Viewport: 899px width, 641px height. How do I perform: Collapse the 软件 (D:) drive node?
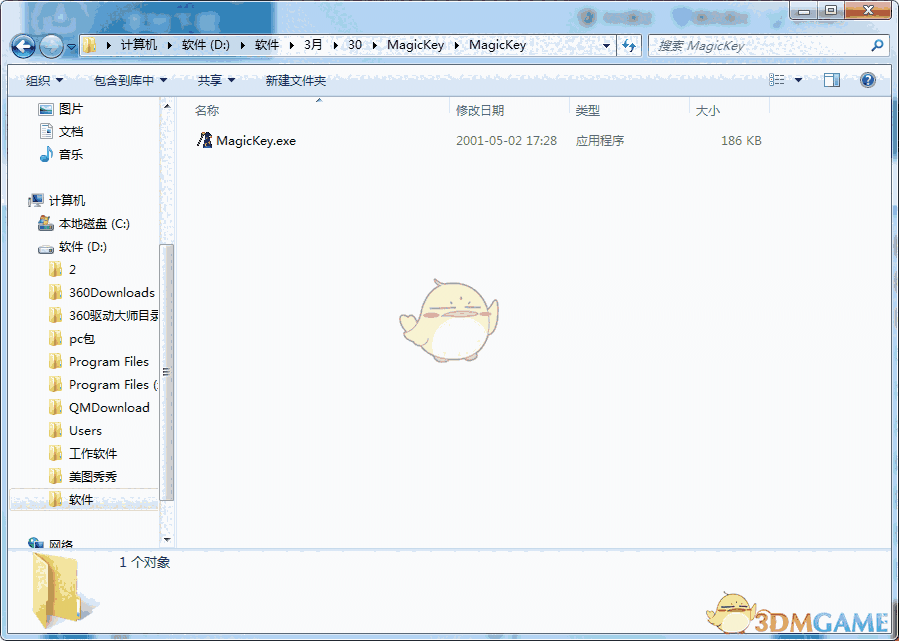[x=30, y=246]
